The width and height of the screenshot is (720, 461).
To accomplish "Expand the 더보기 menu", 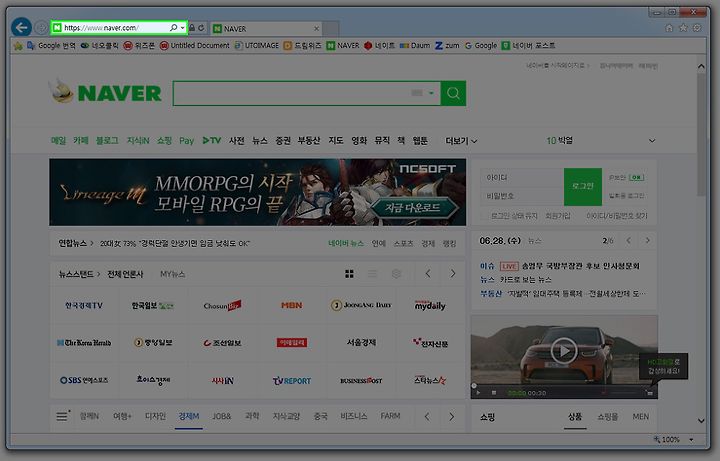I will (x=461, y=141).
